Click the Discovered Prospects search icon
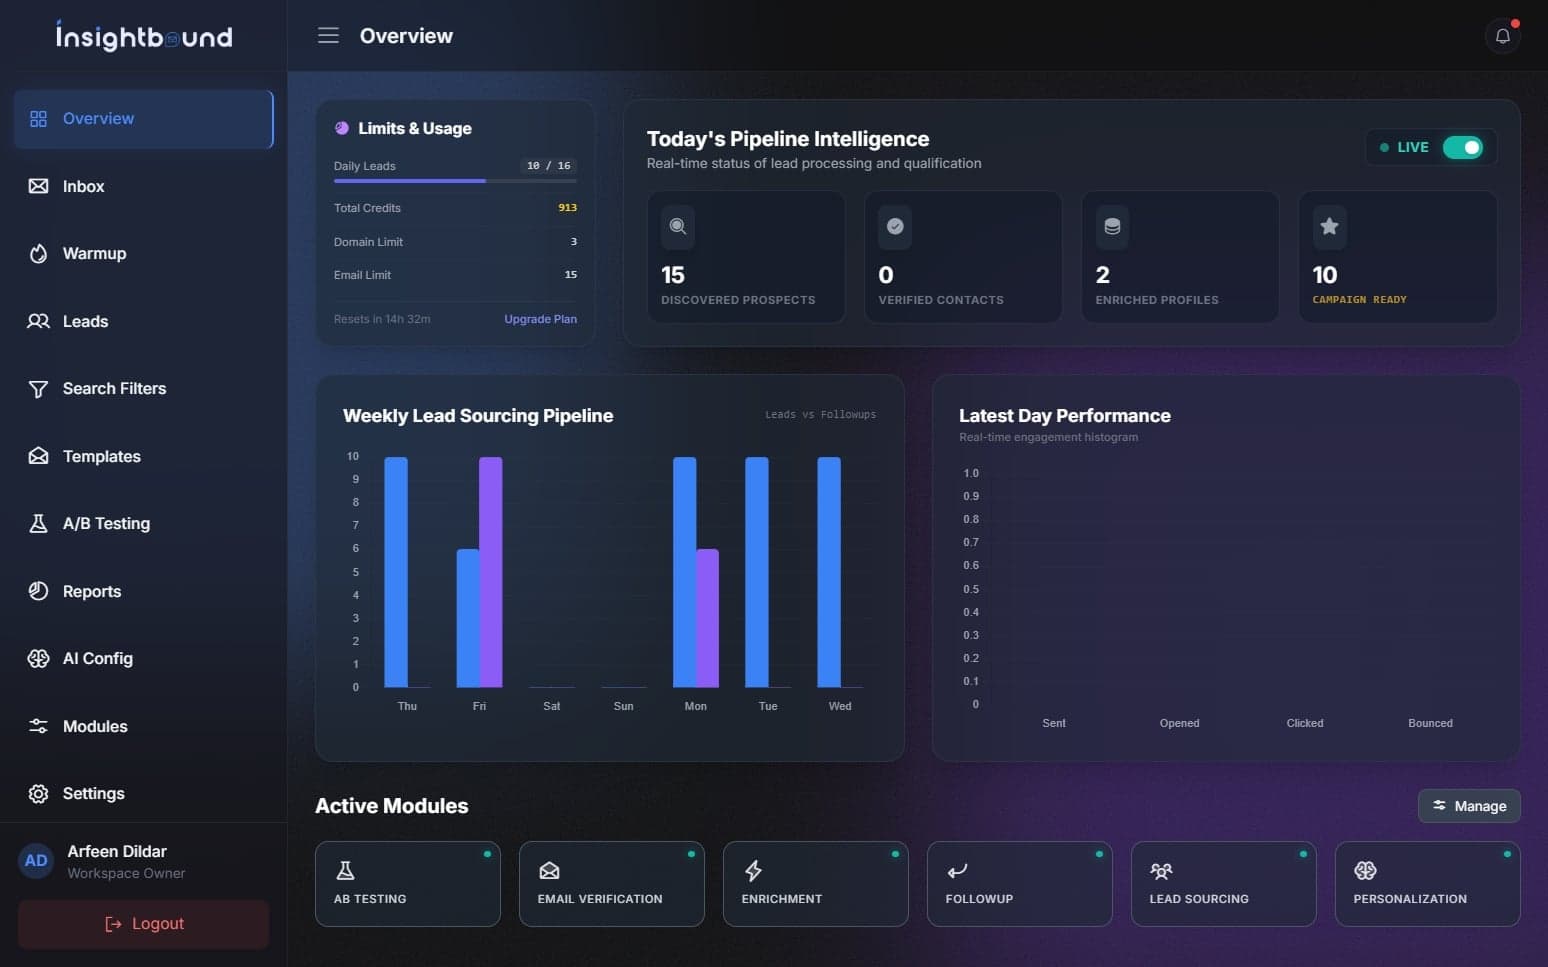 click(678, 227)
